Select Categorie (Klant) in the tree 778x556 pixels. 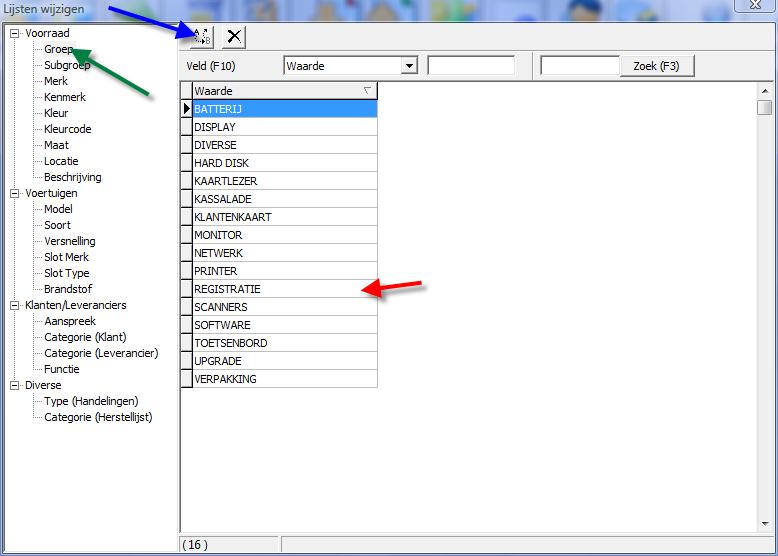pyautogui.click(x=85, y=337)
